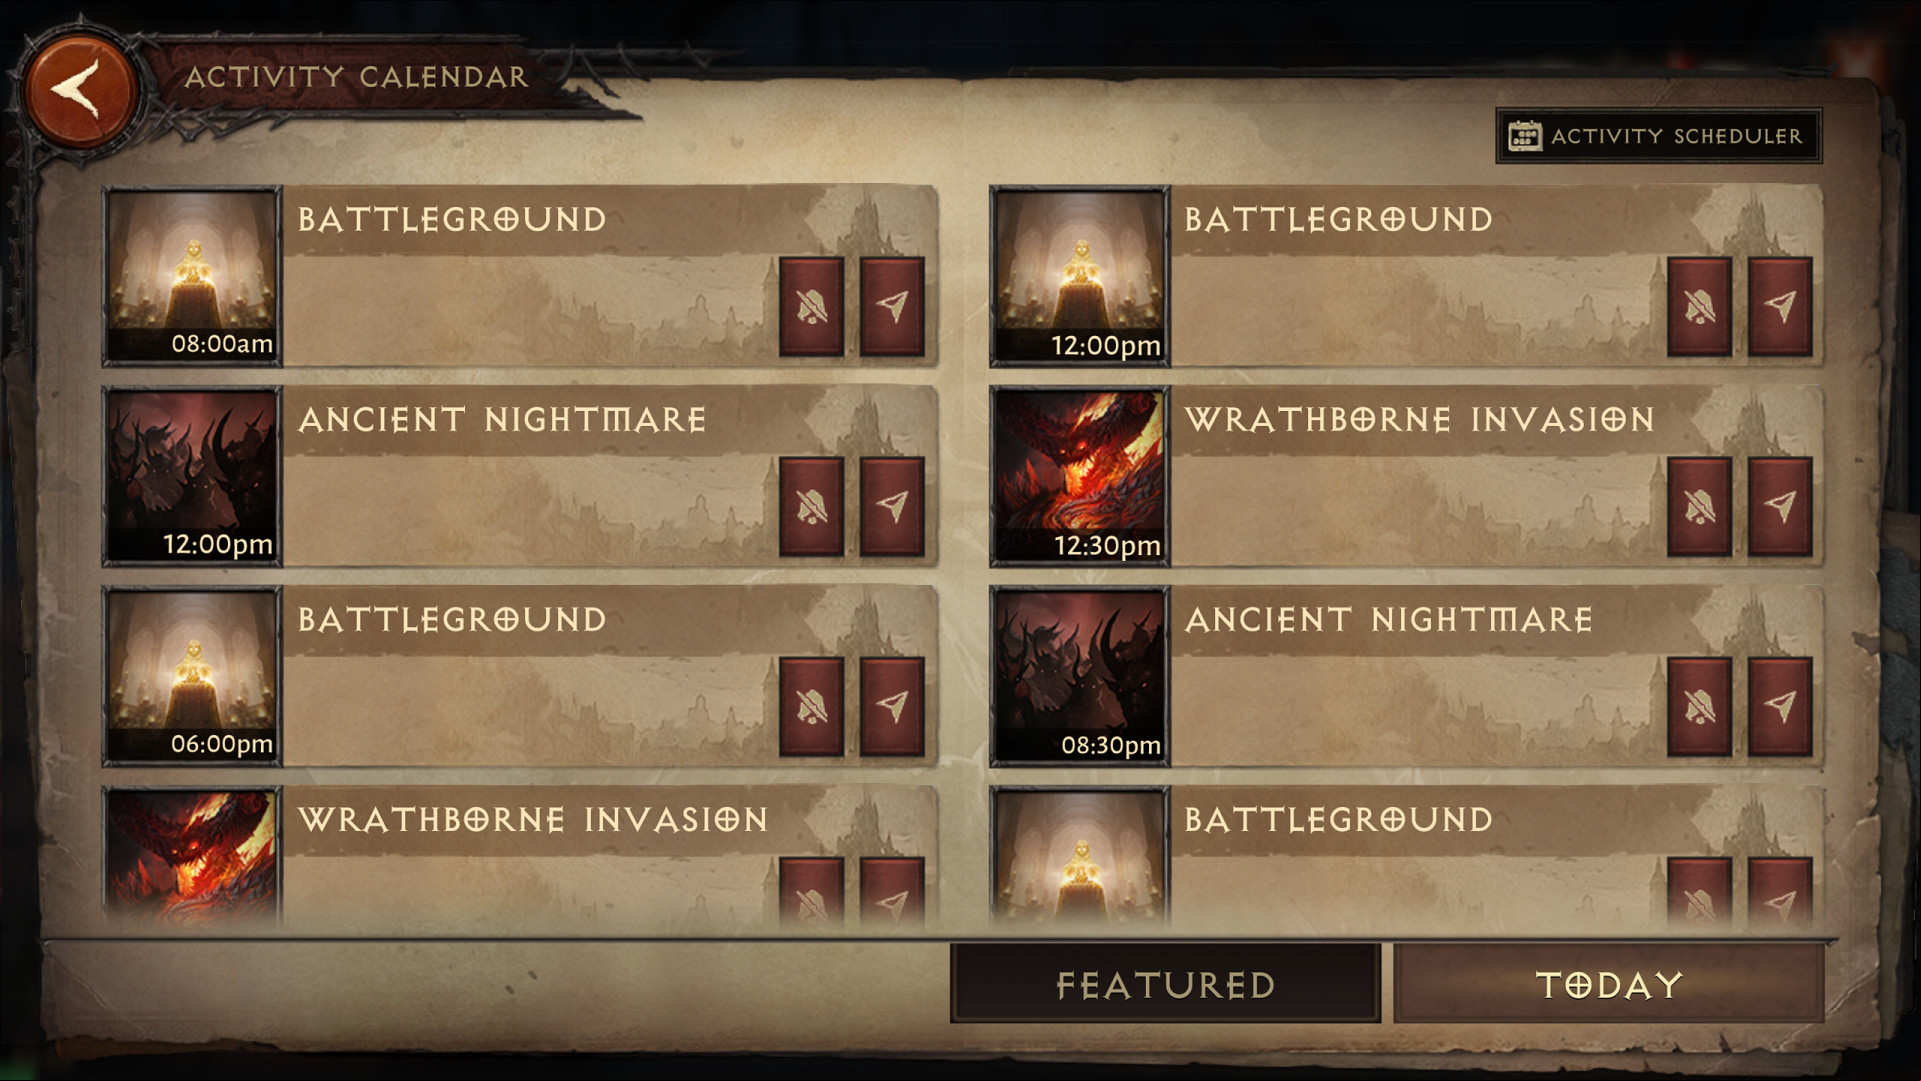This screenshot has width=1921, height=1081.
Task: Navigate to the 12:00pm Battleground activity
Action: tap(1780, 307)
